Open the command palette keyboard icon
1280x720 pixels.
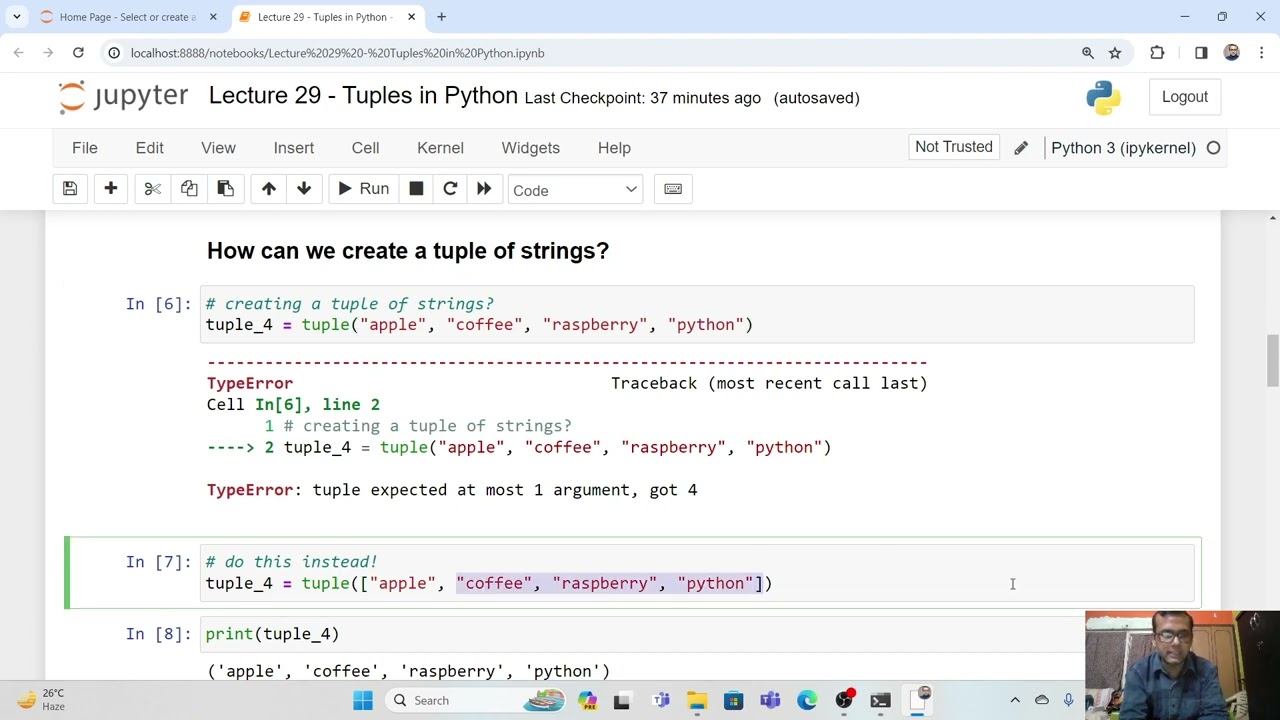coord(673,189)
